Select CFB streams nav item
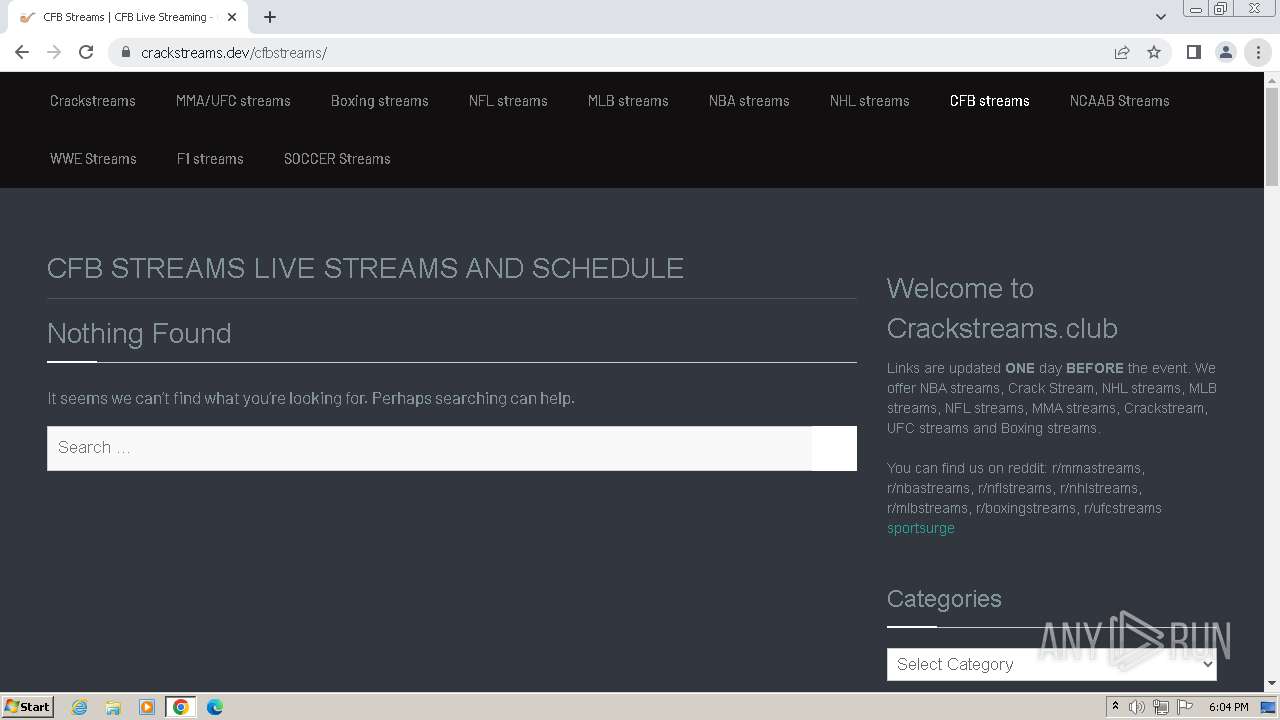1280x720 pixels. (x=990, y=101)
